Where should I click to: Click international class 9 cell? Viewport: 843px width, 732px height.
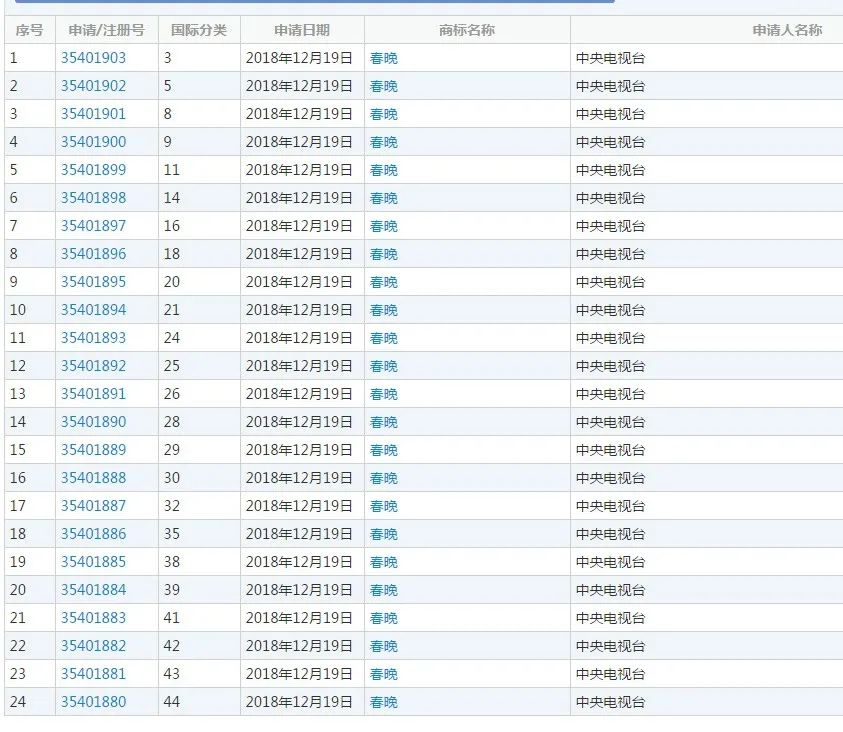click(x=199, y=141)
